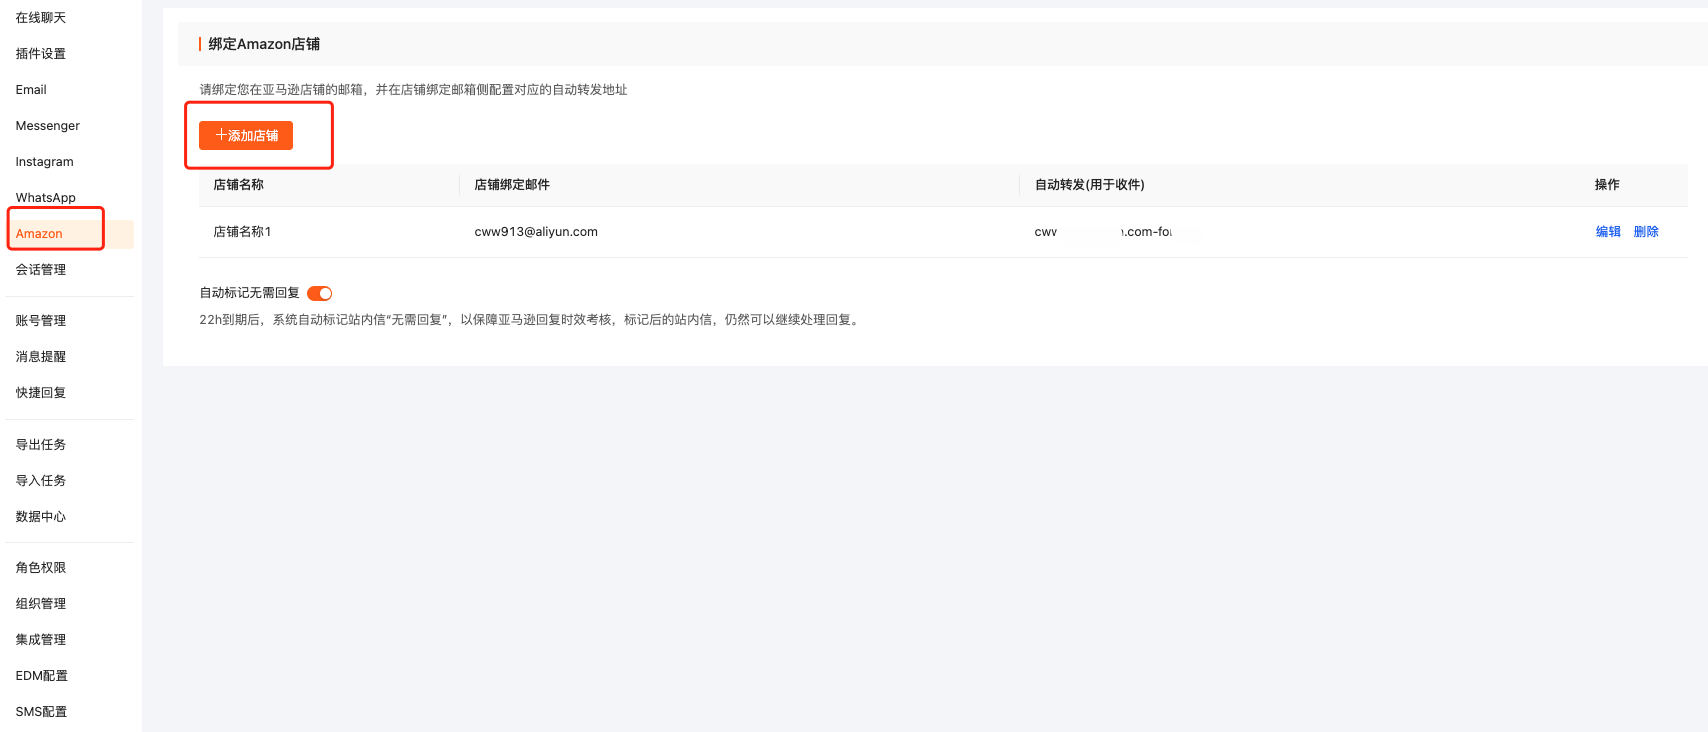The image size is (1708, 732).
Task: Open 消息提醒 in sidebar
Action: [41, 357]
